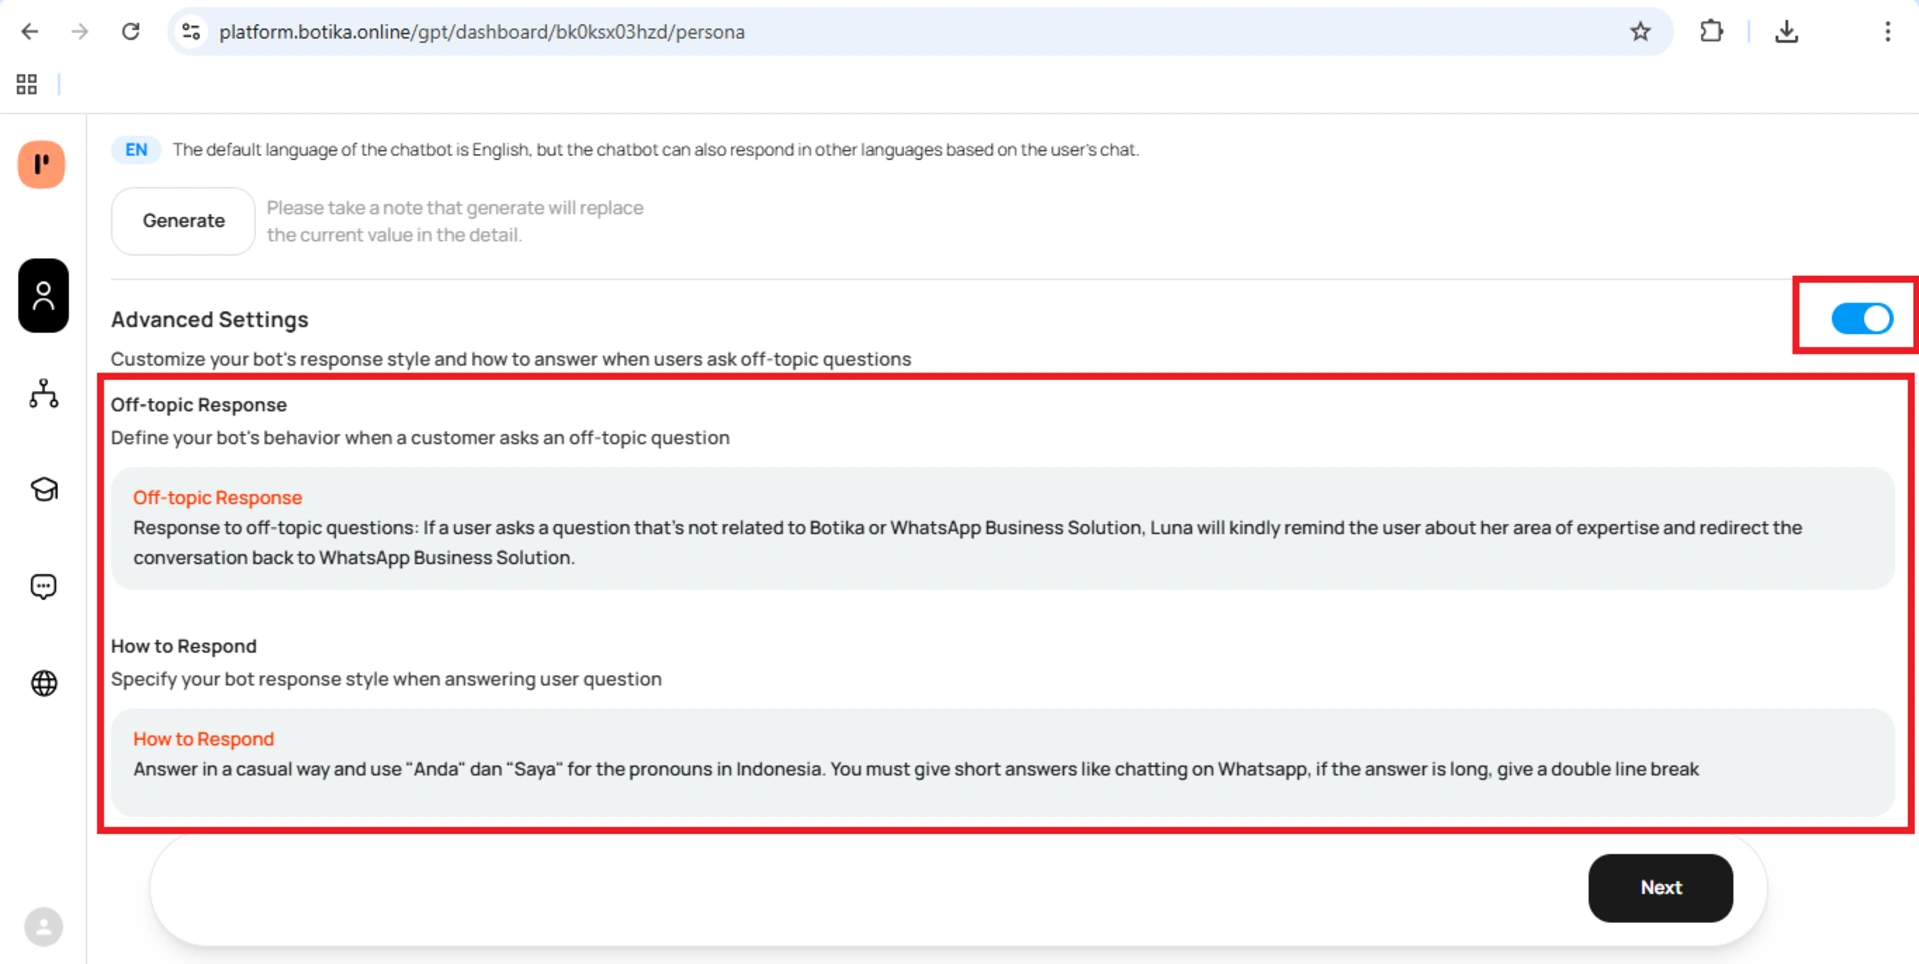Click the Next button

click(1660, 888)
